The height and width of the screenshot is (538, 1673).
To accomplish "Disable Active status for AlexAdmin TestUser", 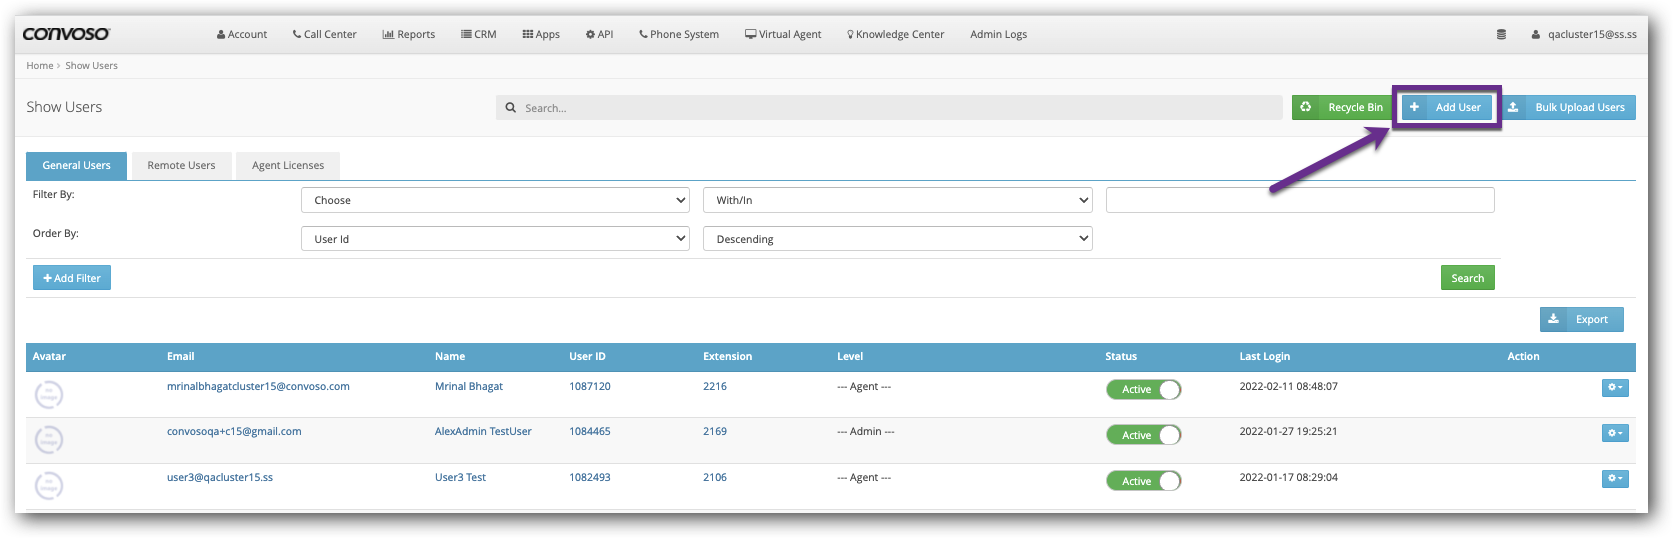I will click(1143, 435).
